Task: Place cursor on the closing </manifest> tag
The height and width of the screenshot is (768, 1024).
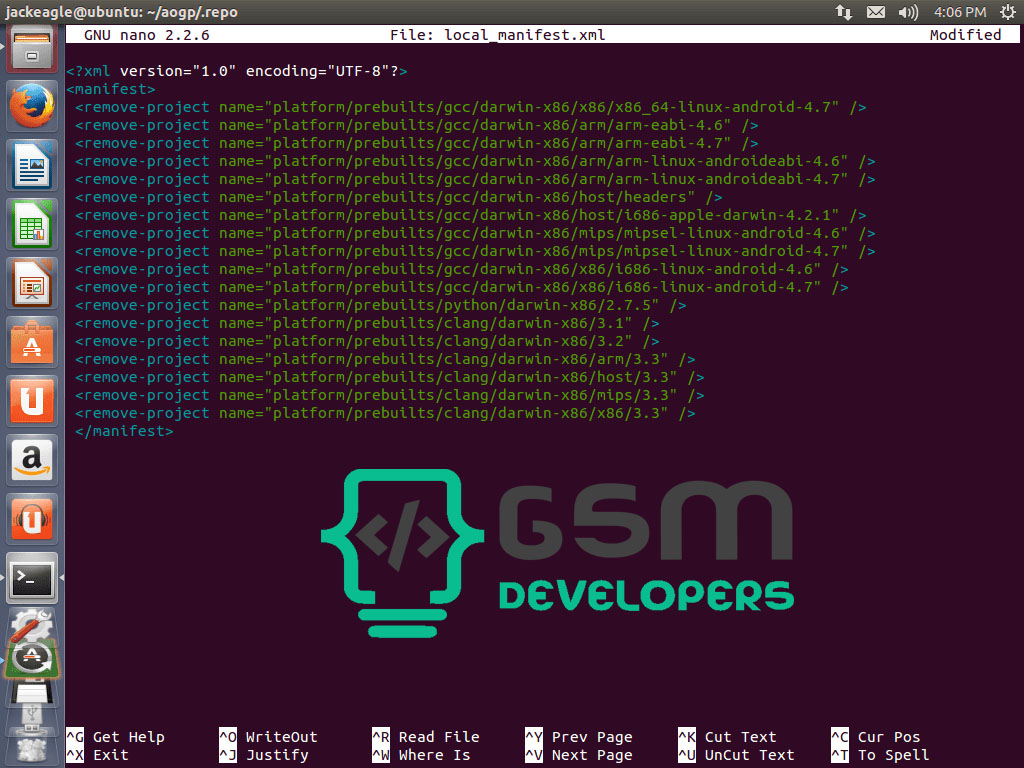Action: point(124,431)
